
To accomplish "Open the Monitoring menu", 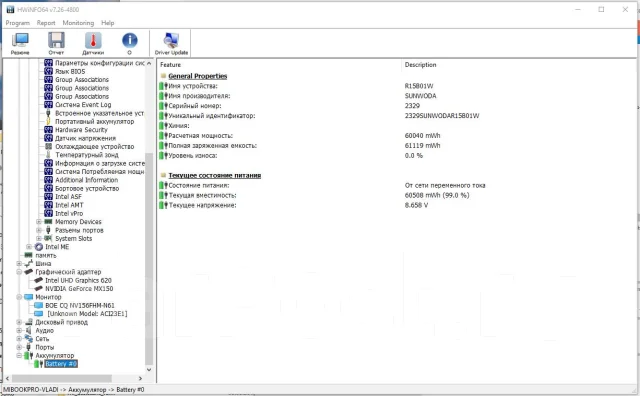I will 78,23.
